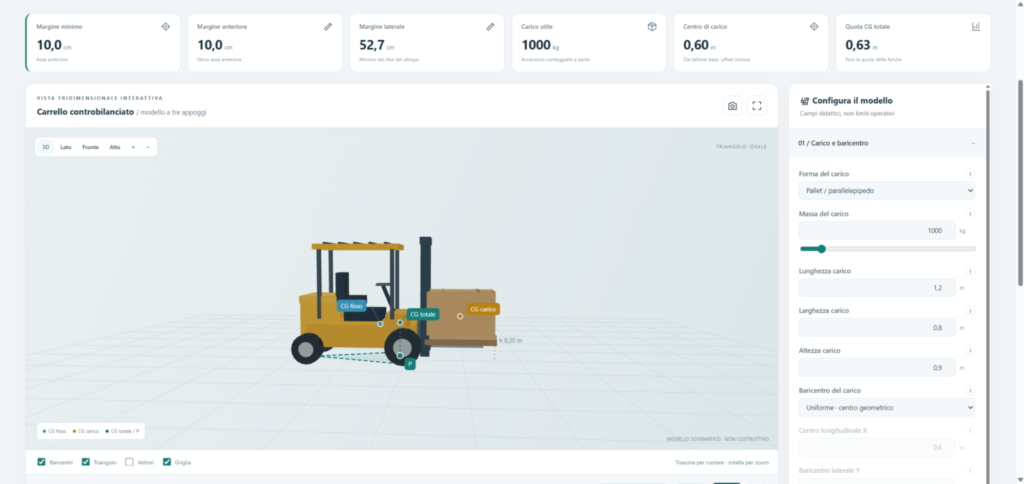The image size is (1024, 484).
Task: Click the Carico utile value 1000
Action: click(x=536, y=45)
